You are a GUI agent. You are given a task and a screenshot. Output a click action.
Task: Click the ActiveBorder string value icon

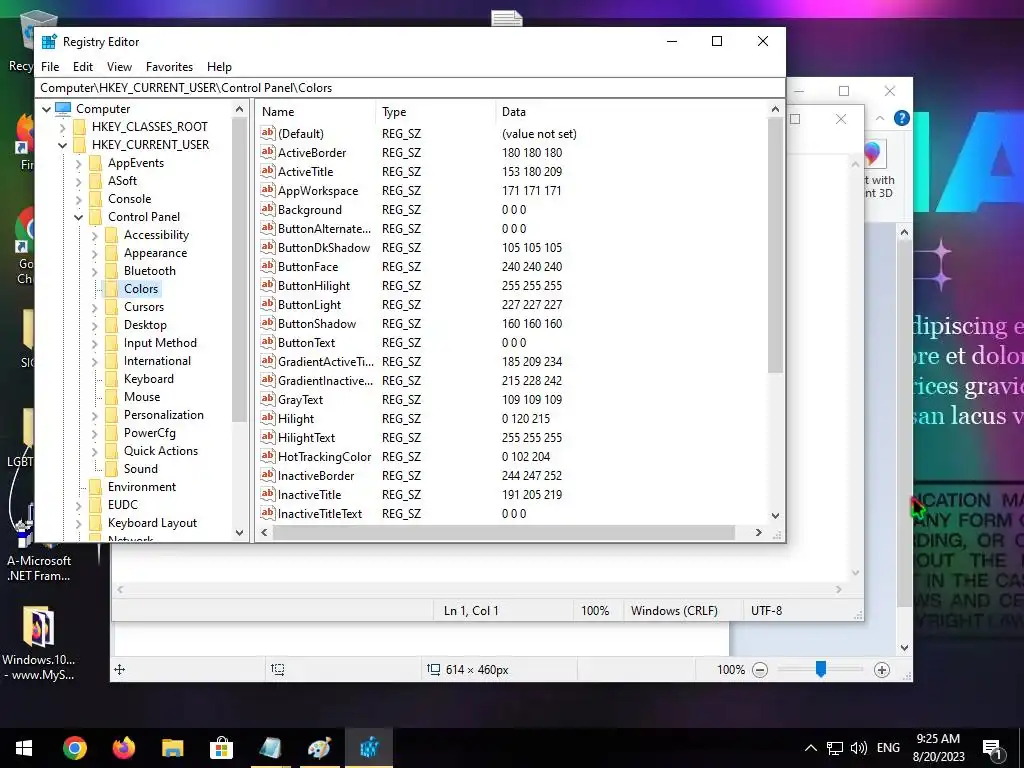267,152
